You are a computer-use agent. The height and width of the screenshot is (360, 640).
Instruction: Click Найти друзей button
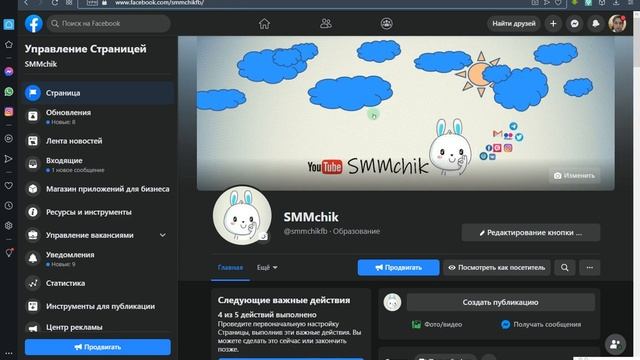tap(513, 24)
